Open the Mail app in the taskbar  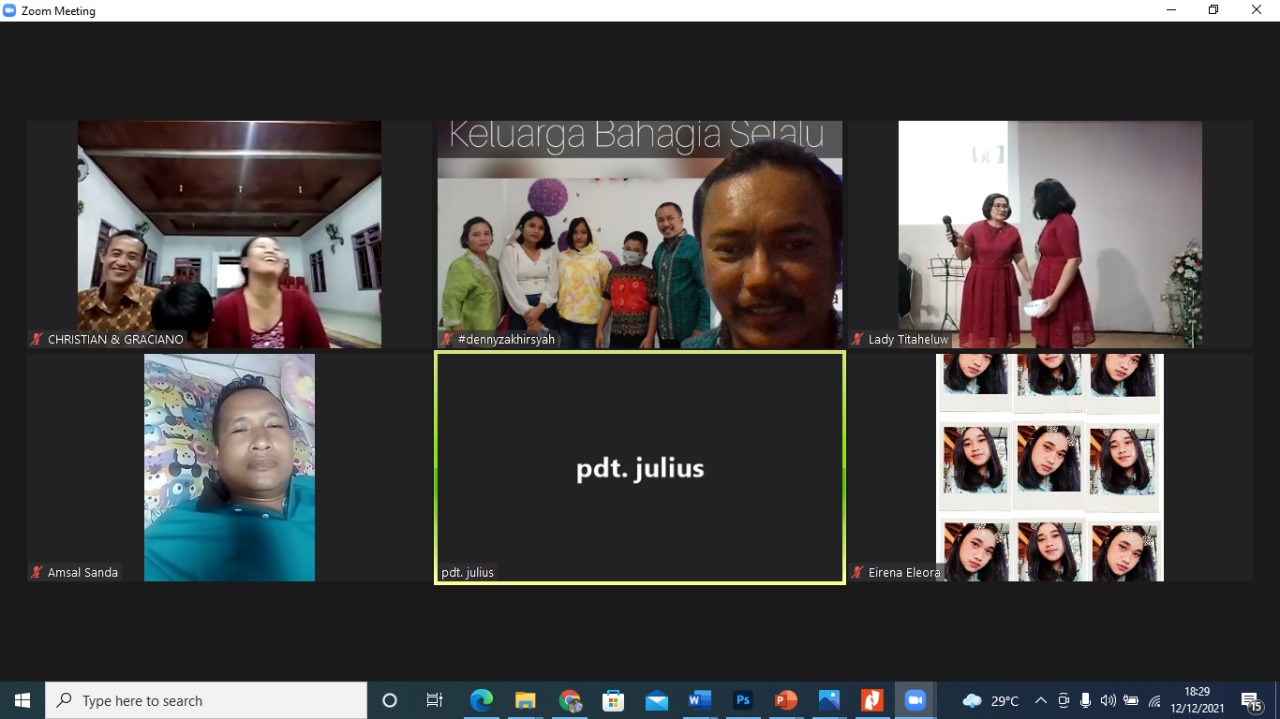[656, 701]
